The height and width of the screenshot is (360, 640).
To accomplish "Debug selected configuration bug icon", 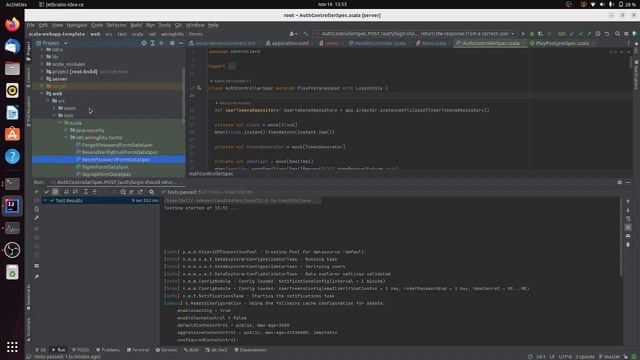I will pos(532,34).
